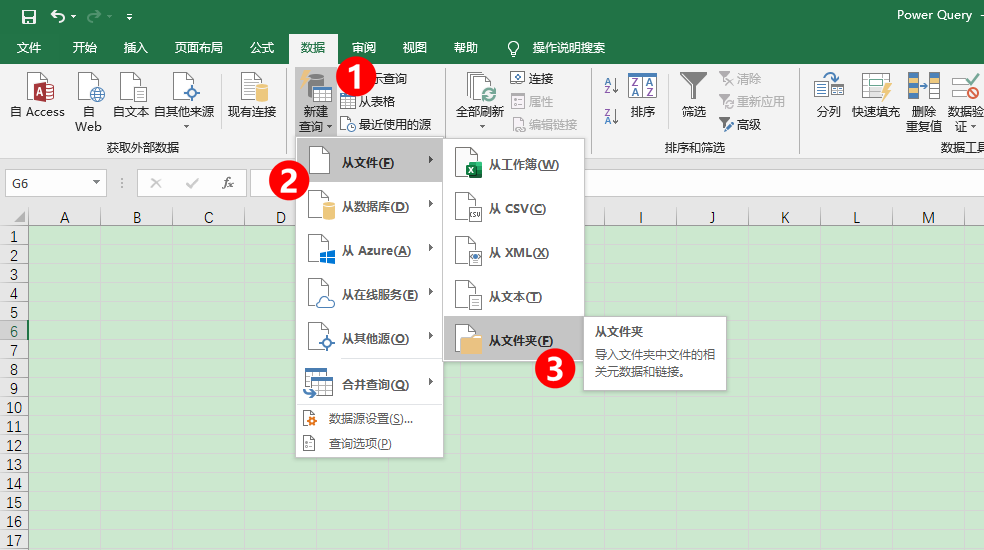
Task: Switch to the 插入 ribbon tab
Action: click(x=136, y=48)
